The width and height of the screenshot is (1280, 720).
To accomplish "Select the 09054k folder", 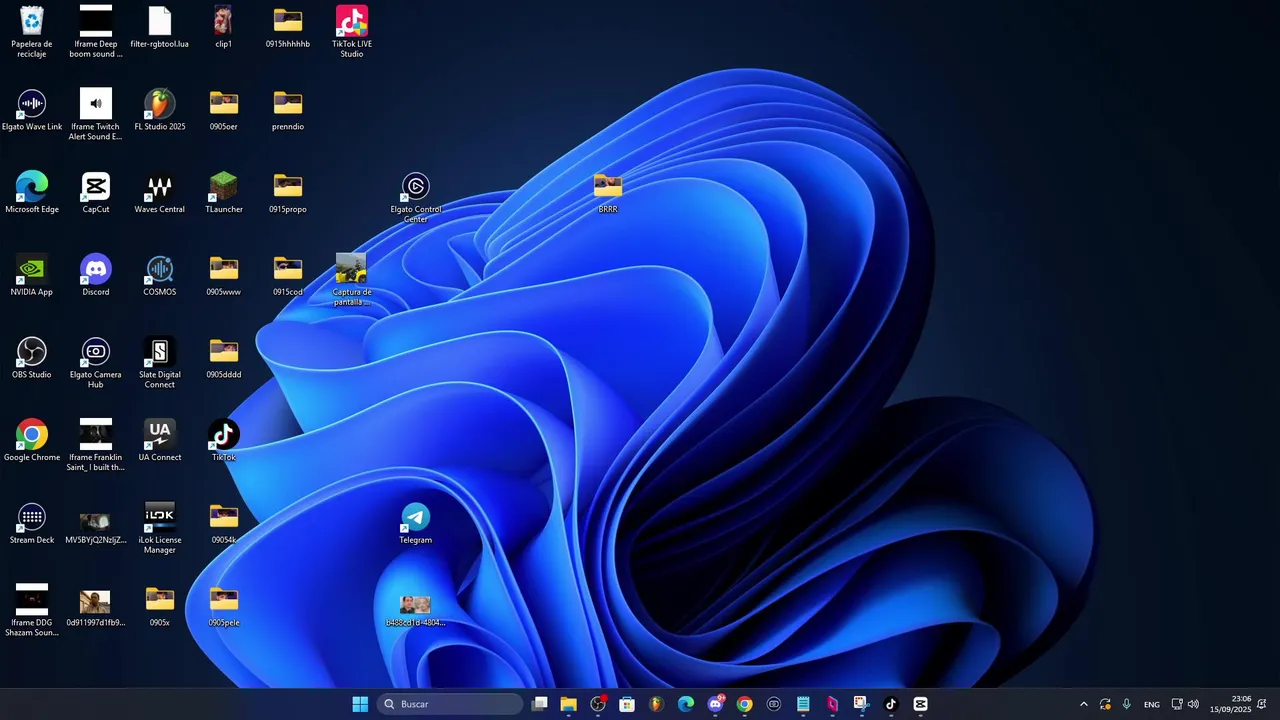I will pyautogui.click(x=224, y=524).
